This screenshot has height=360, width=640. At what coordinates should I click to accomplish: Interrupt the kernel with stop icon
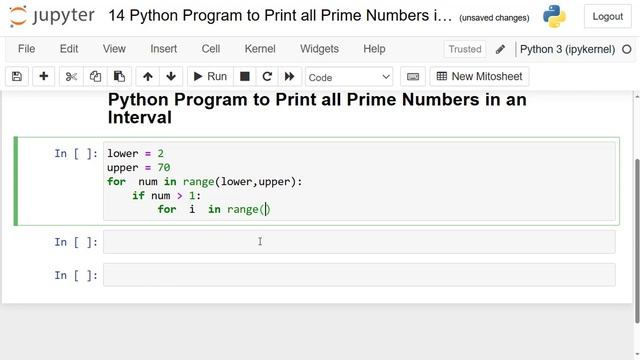click(x=244, y=76)
